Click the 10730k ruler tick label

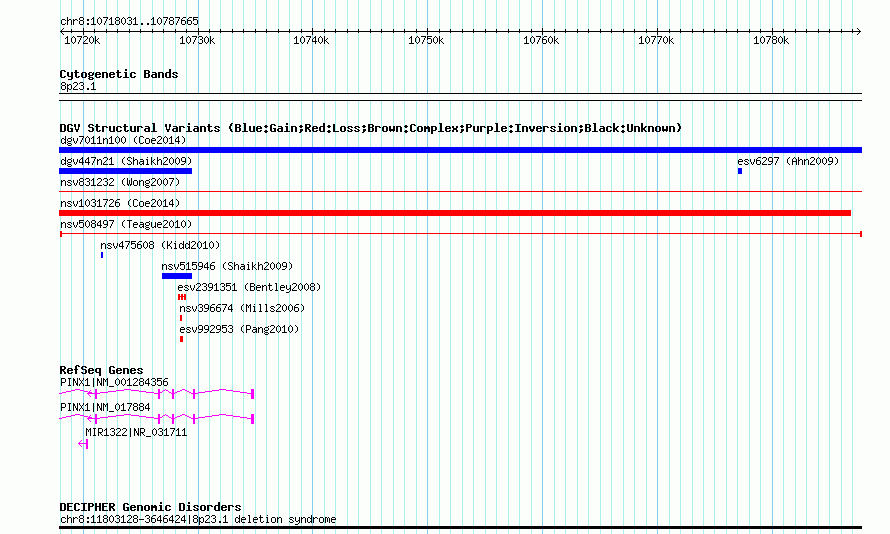(x=197, y=40)
